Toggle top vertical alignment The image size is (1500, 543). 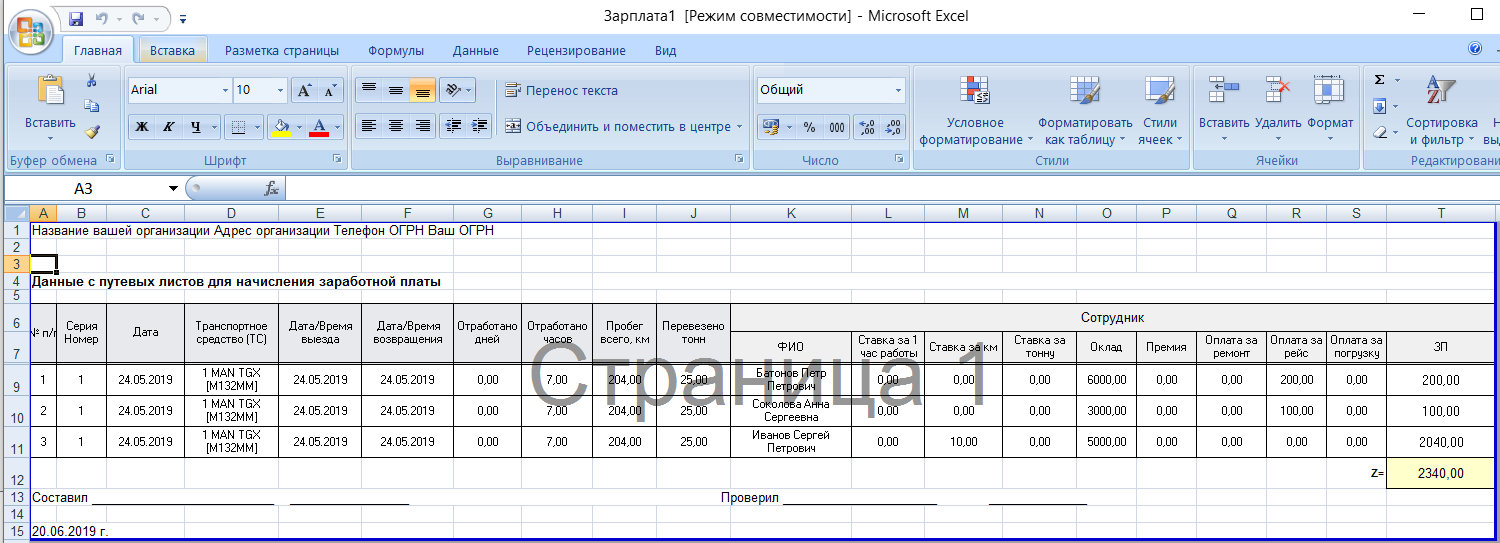click(369, 90)
